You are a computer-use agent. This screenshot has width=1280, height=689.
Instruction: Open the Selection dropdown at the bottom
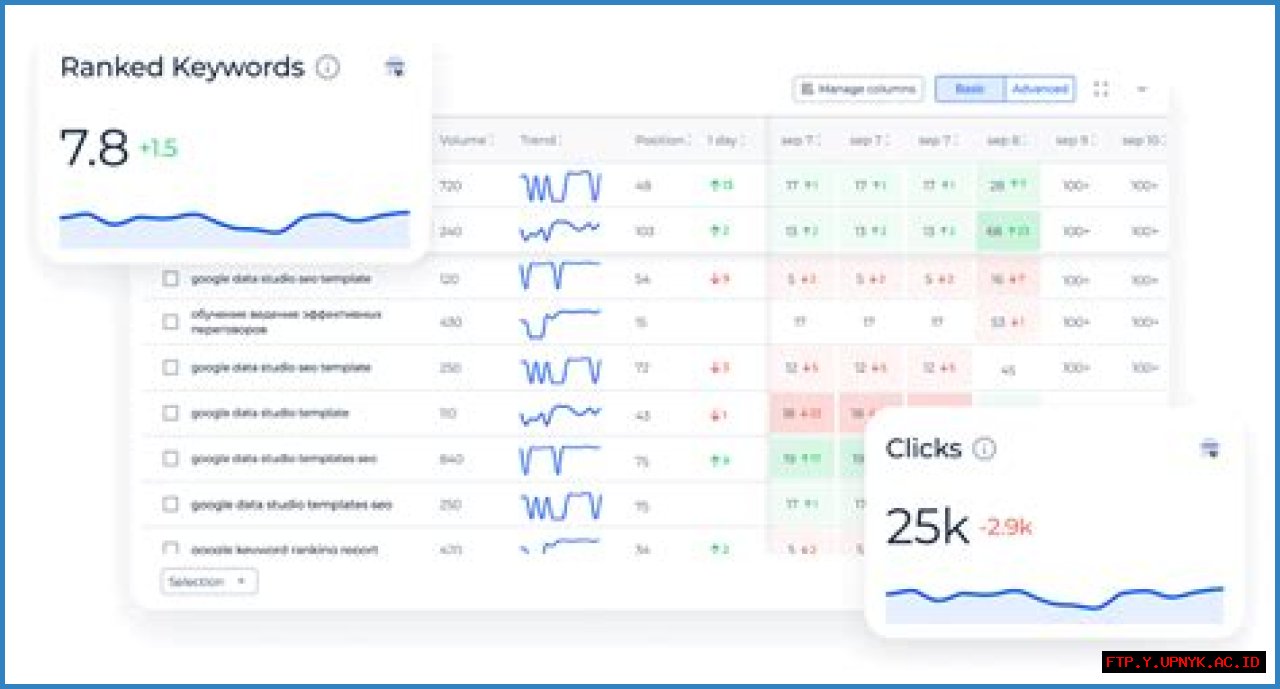click(209, 581)
